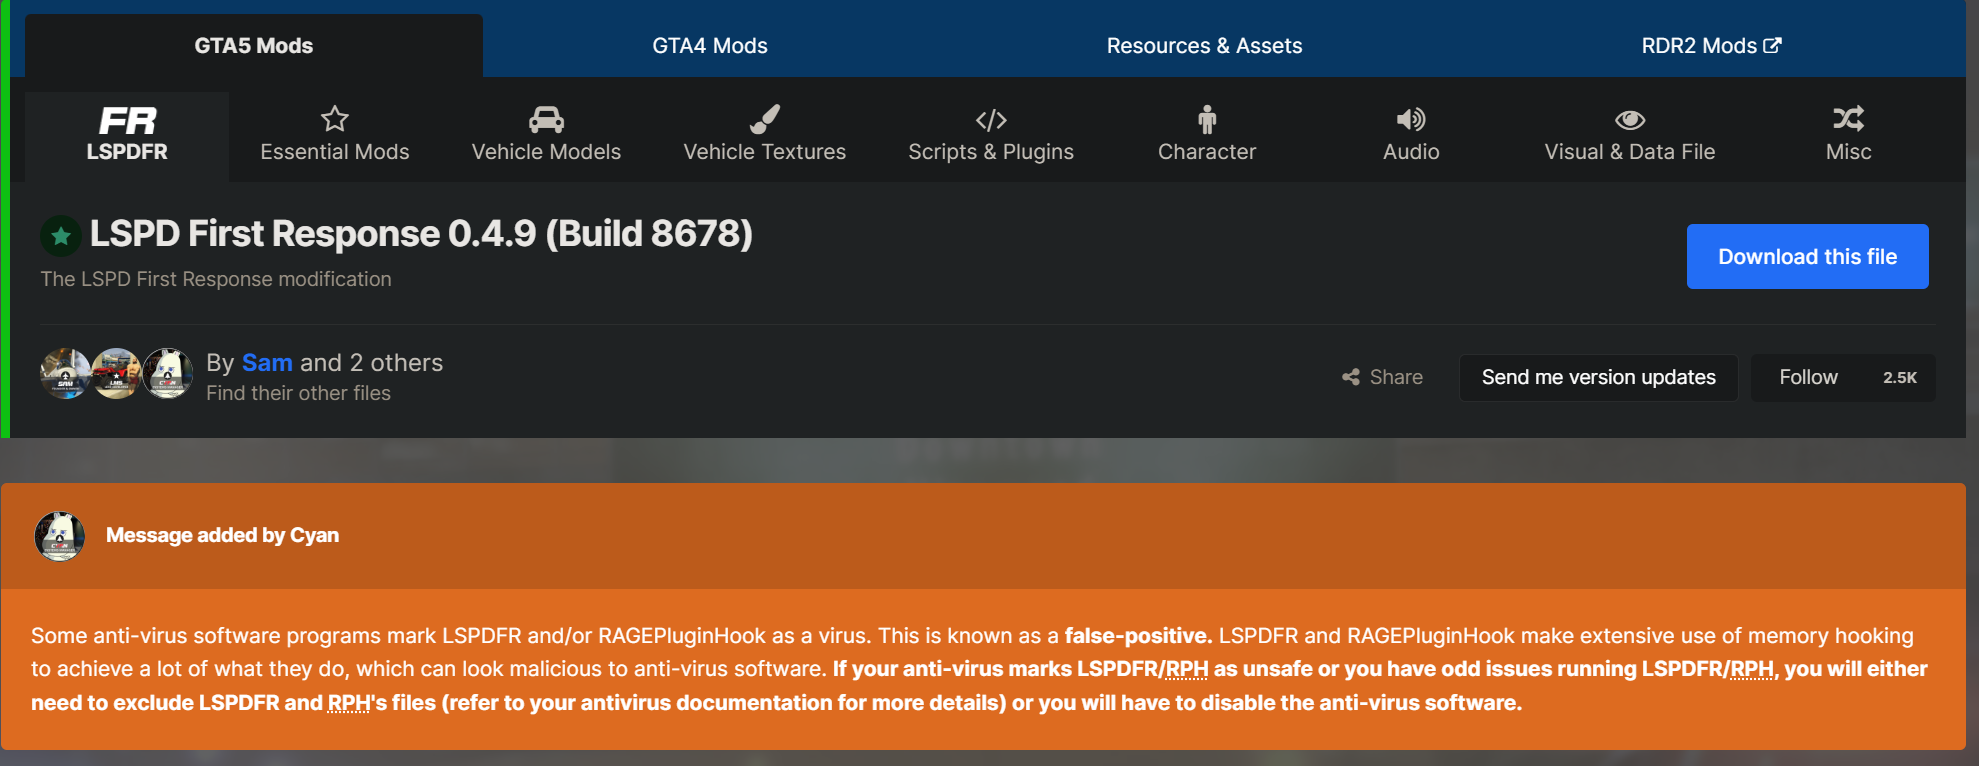Viewport: 1979px width, 766px height.
Task: Open the GTA5 Mods tab
Action: 254,46
